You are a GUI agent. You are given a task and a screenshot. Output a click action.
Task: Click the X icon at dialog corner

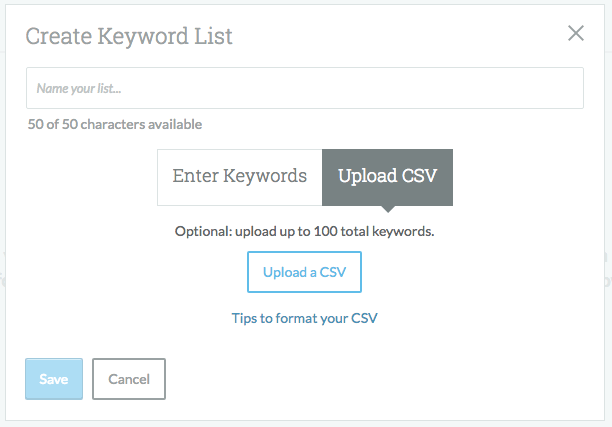pos(576,33)
